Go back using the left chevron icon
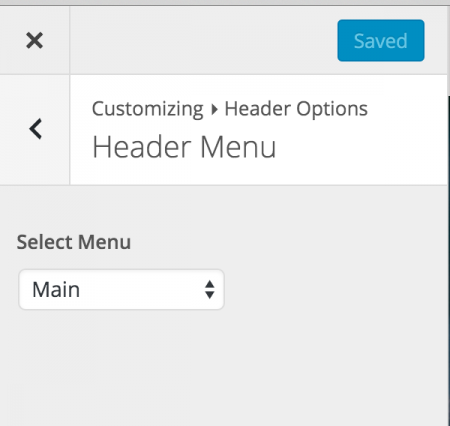Screen dimensions: 450x426 pos(35,129)
